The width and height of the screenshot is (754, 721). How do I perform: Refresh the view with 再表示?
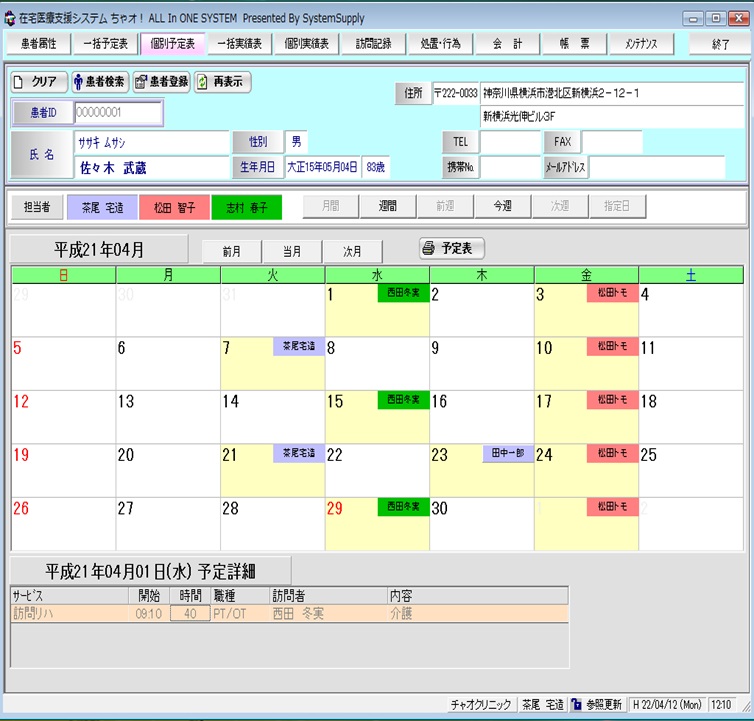click(x=223, y=82)
